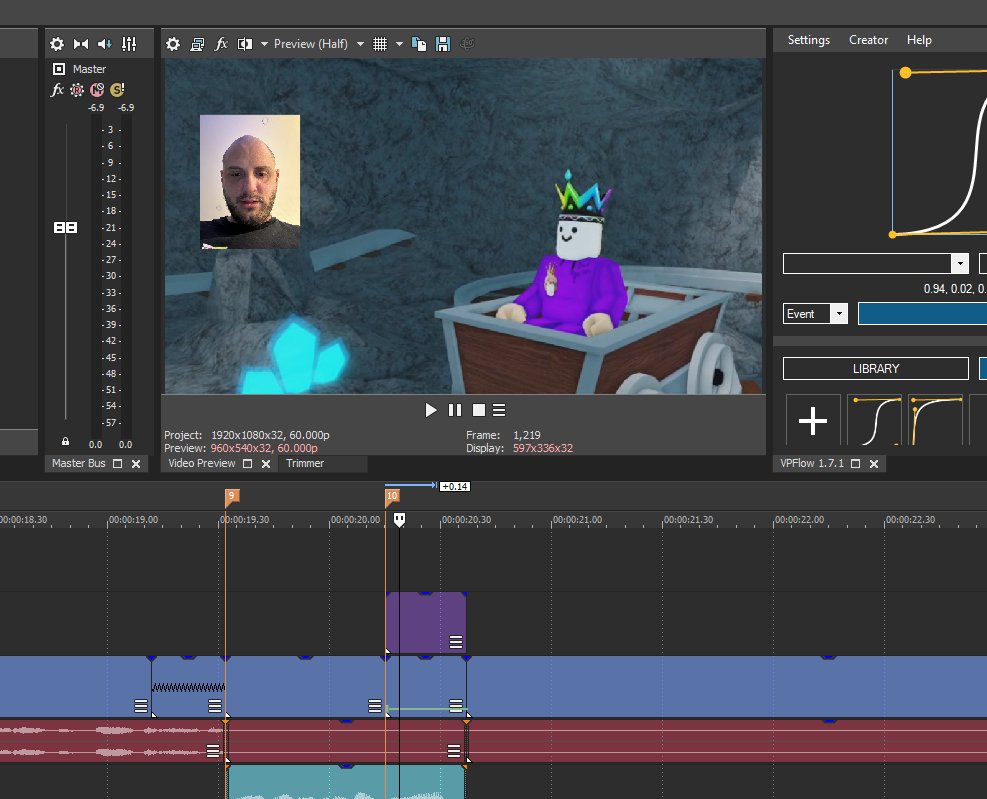Image resolution: width=987 pixels, height=799 pixels.
Task: Close the Master Bus panel
Action: click(x=136, y=463)
